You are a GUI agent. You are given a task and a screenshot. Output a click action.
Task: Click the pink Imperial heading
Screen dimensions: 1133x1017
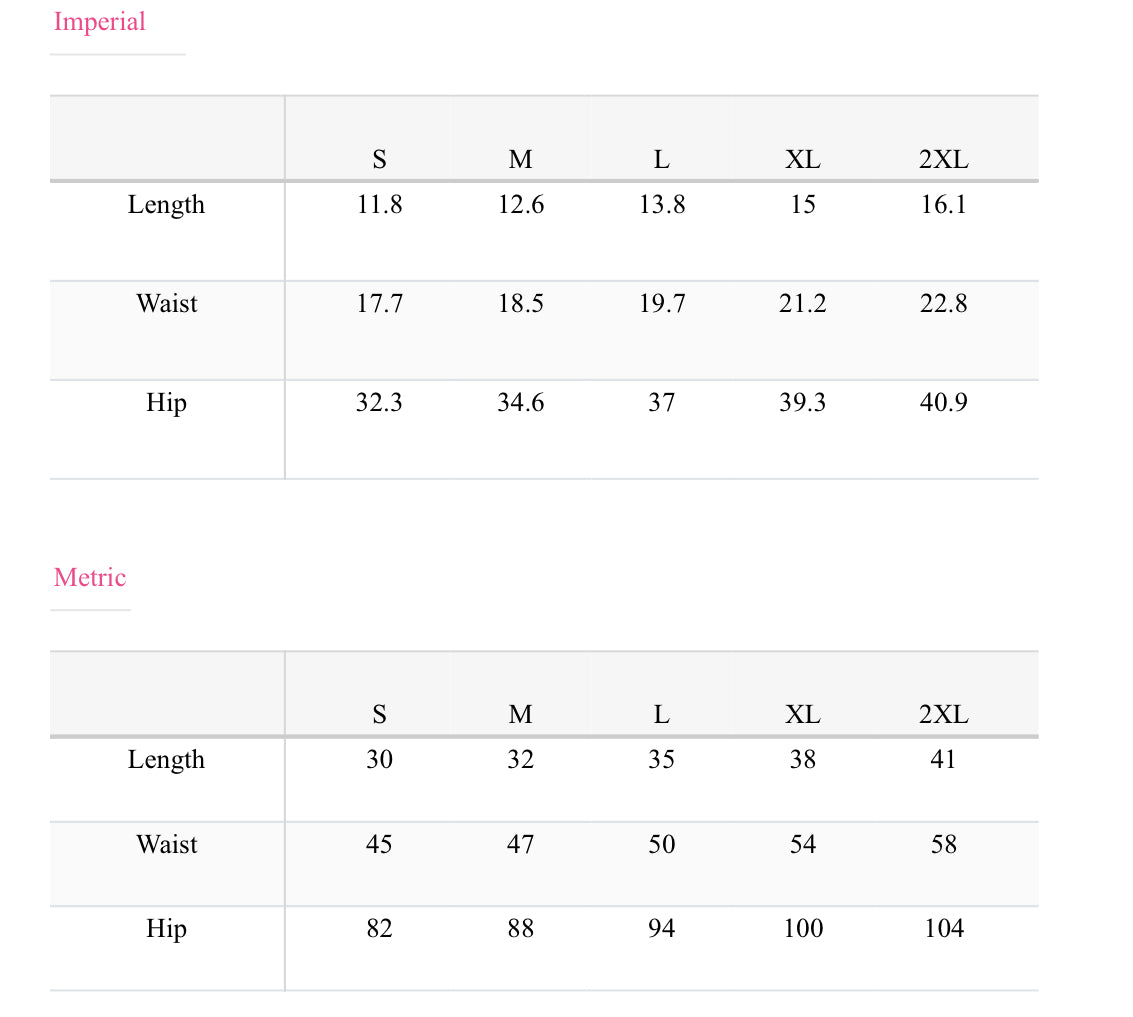[x=99, y=22]
